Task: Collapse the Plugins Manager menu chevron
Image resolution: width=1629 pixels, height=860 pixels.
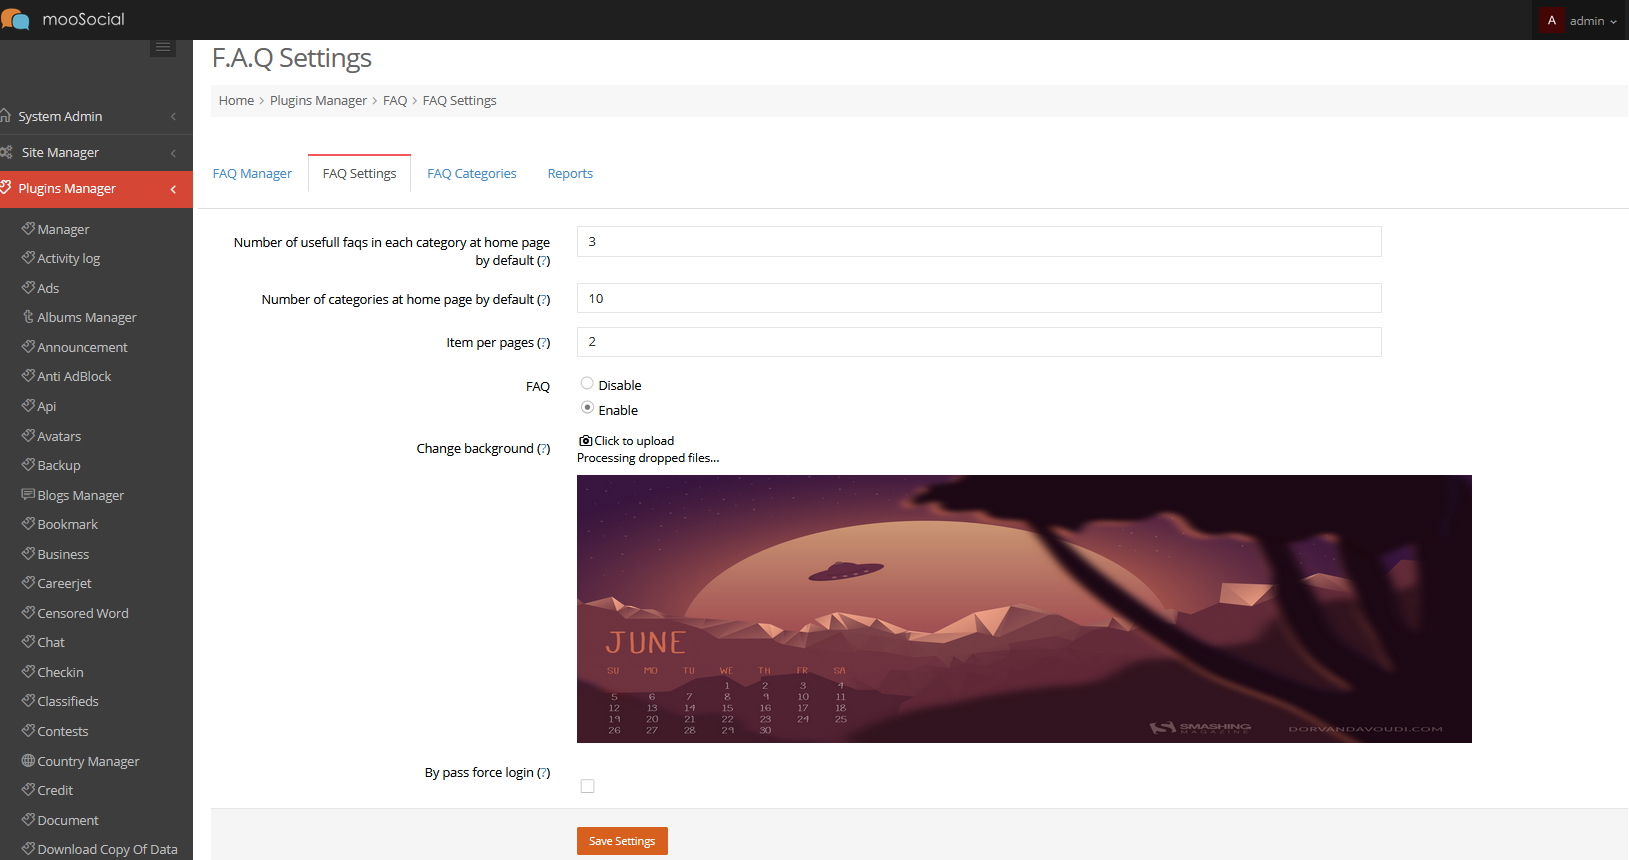Action: click(173, 189)
